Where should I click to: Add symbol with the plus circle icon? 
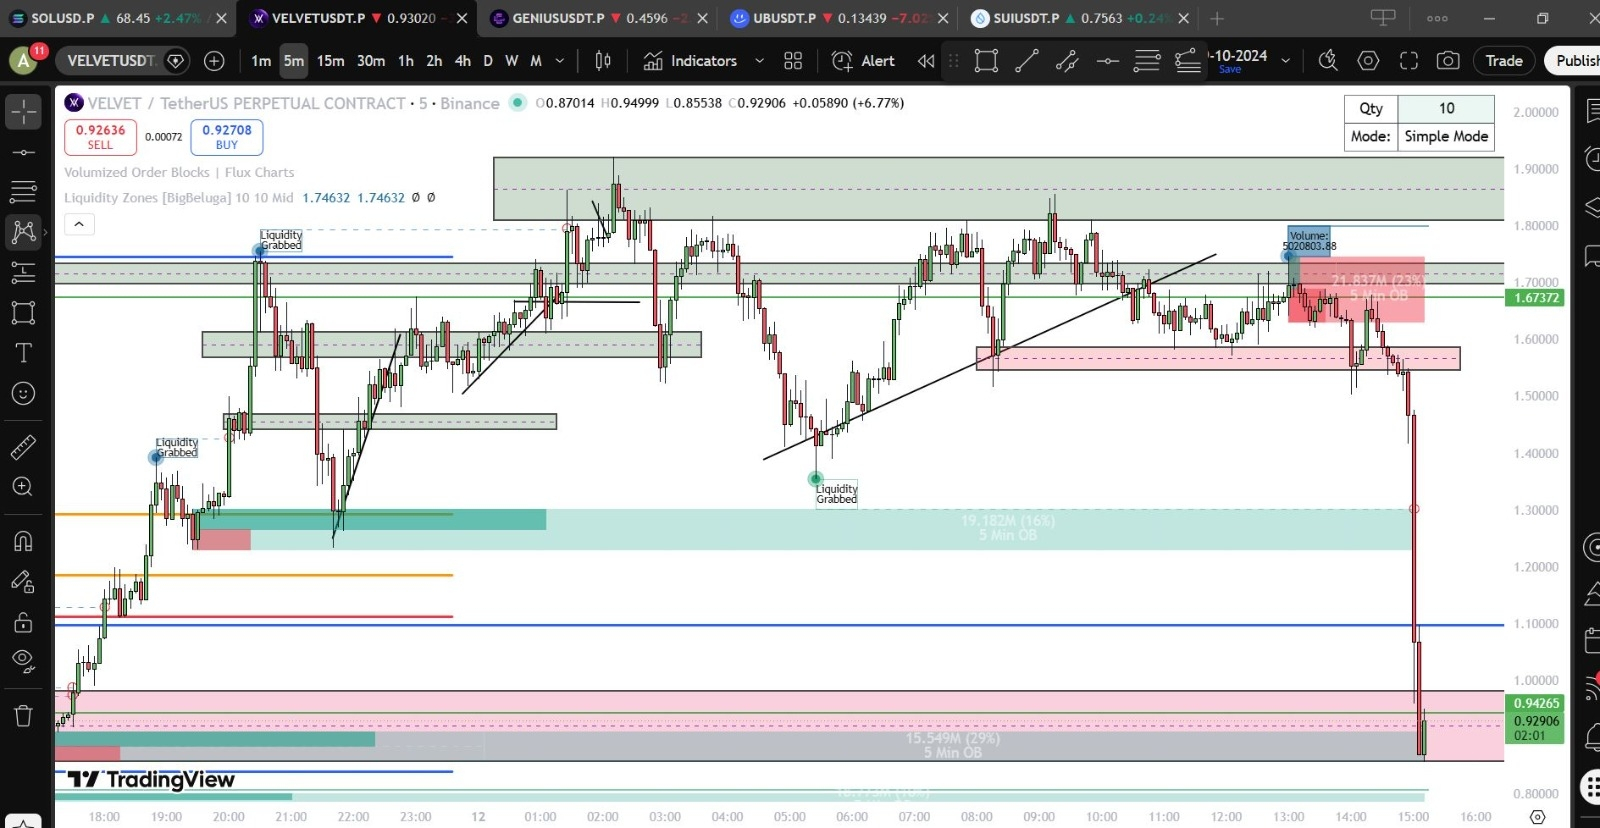214,61
